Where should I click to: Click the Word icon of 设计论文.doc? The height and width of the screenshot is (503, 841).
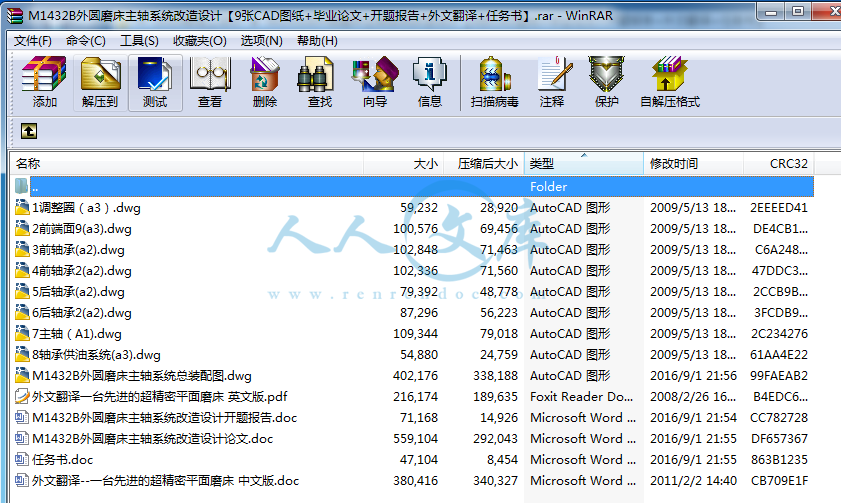click(x=22, y=438)
